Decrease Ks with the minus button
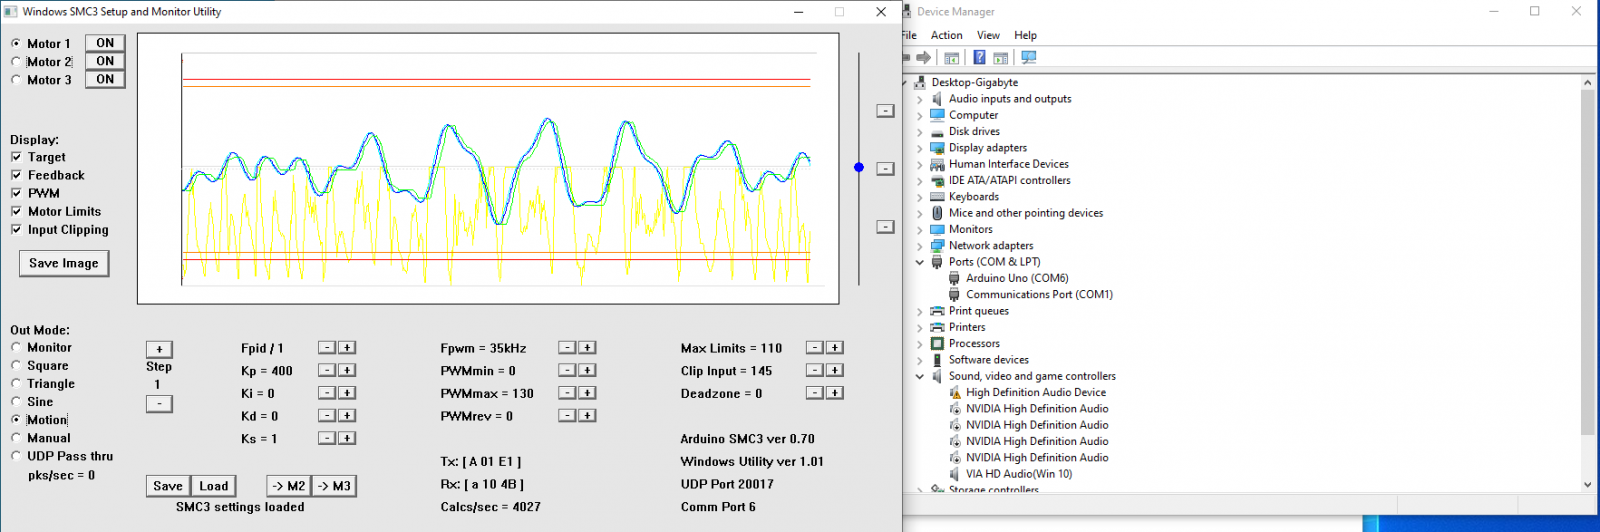Screen dimensions: 1600x532 point(327,438)
